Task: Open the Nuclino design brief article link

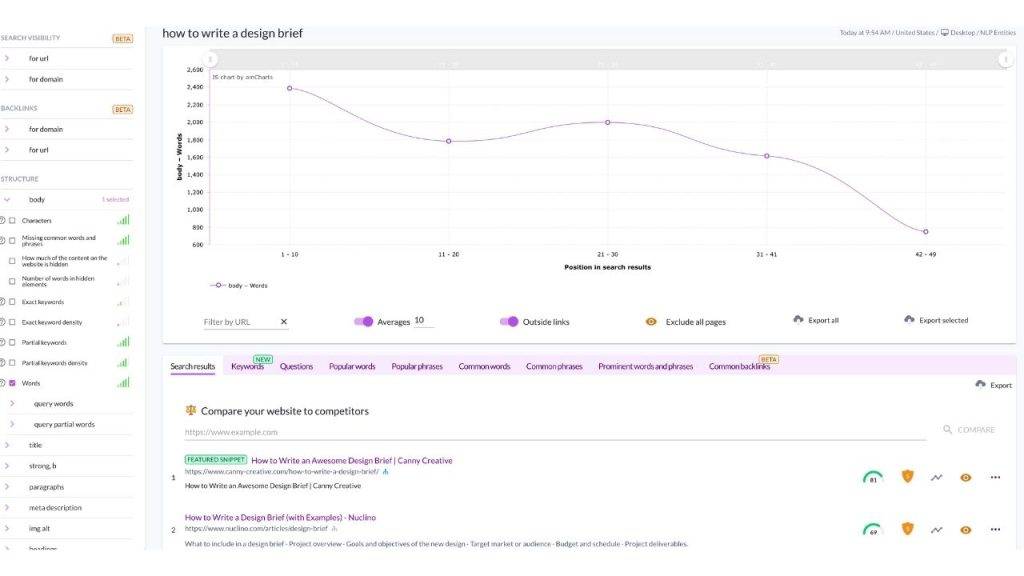Action: 280,517
